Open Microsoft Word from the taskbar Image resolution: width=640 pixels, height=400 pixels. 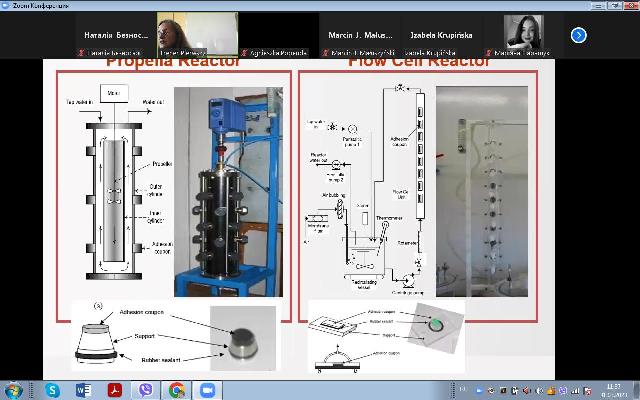pos(83,390)
